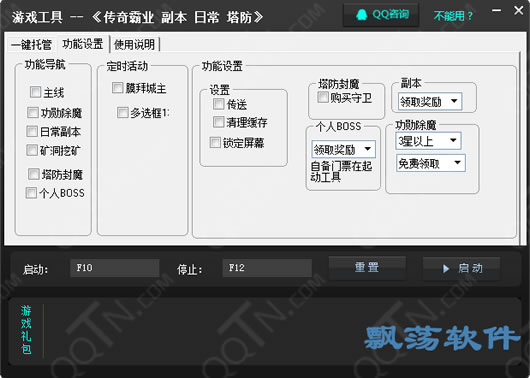Click the 停止 hotkey field showing F12
The height and width of the screenshot is (378, 530).
[x=267, y=268]
